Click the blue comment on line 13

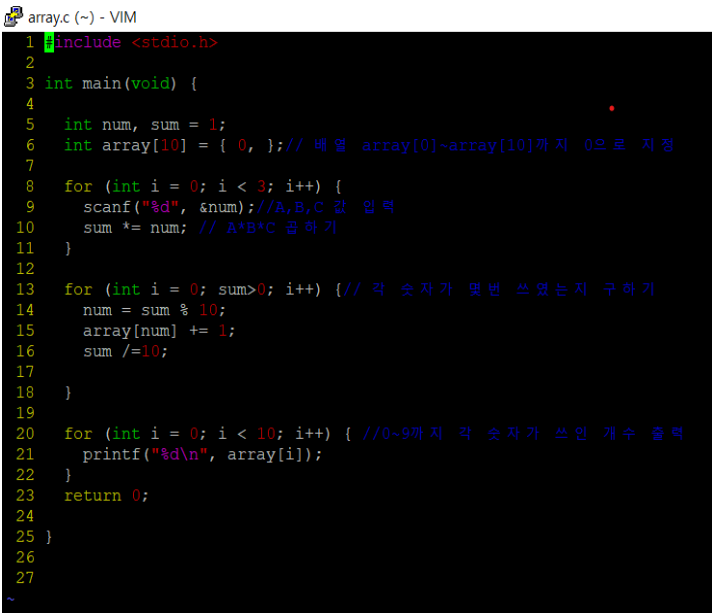(x=499, y=290)
